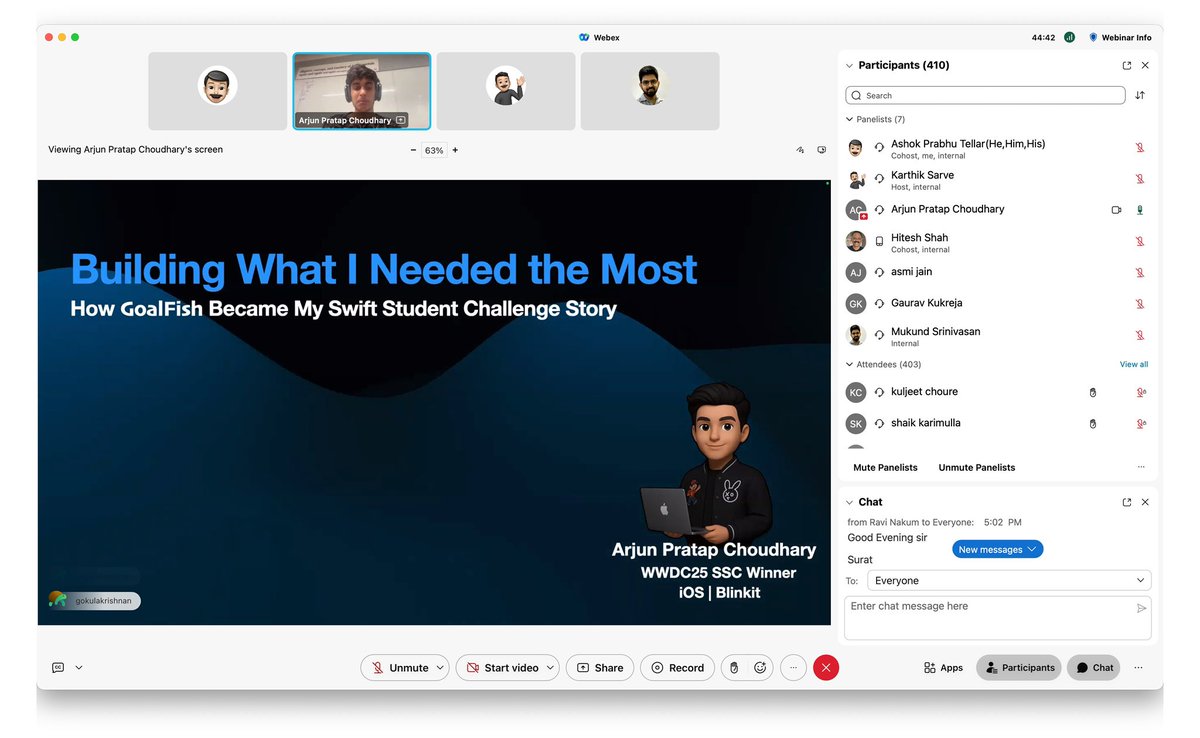The width and height of the screenshot is (1200, 738).
Task: Click the Start video button
Action: [502, 668]
